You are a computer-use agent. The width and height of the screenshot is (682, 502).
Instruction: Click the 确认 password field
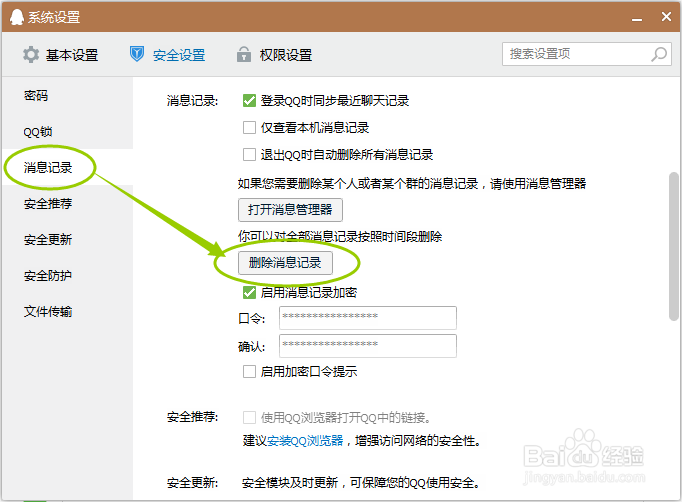coord(368,346)
